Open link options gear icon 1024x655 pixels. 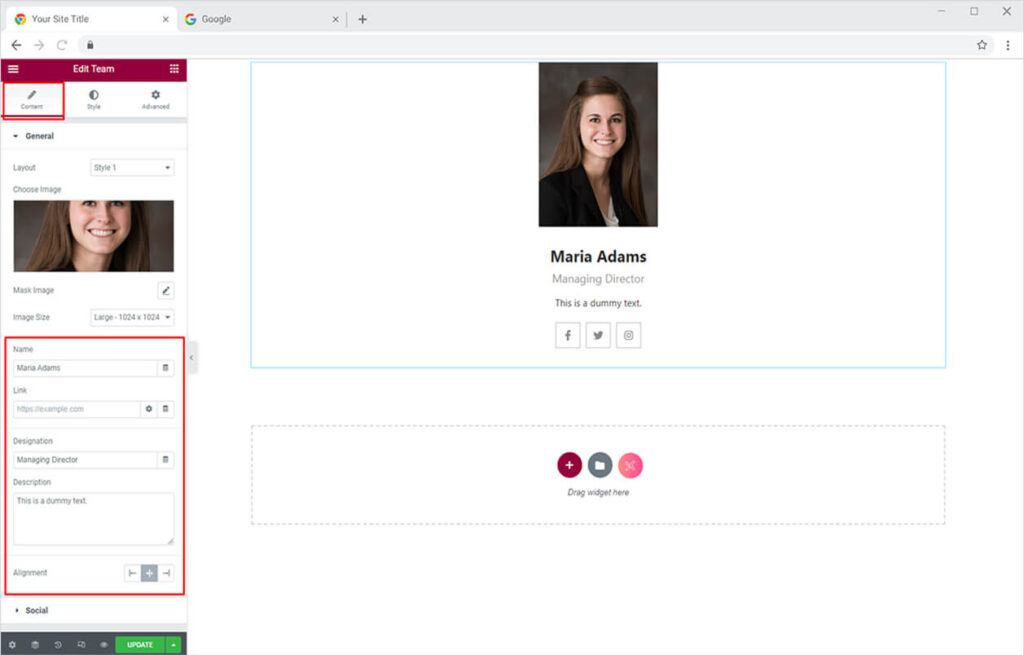click(x=149, y=409)
